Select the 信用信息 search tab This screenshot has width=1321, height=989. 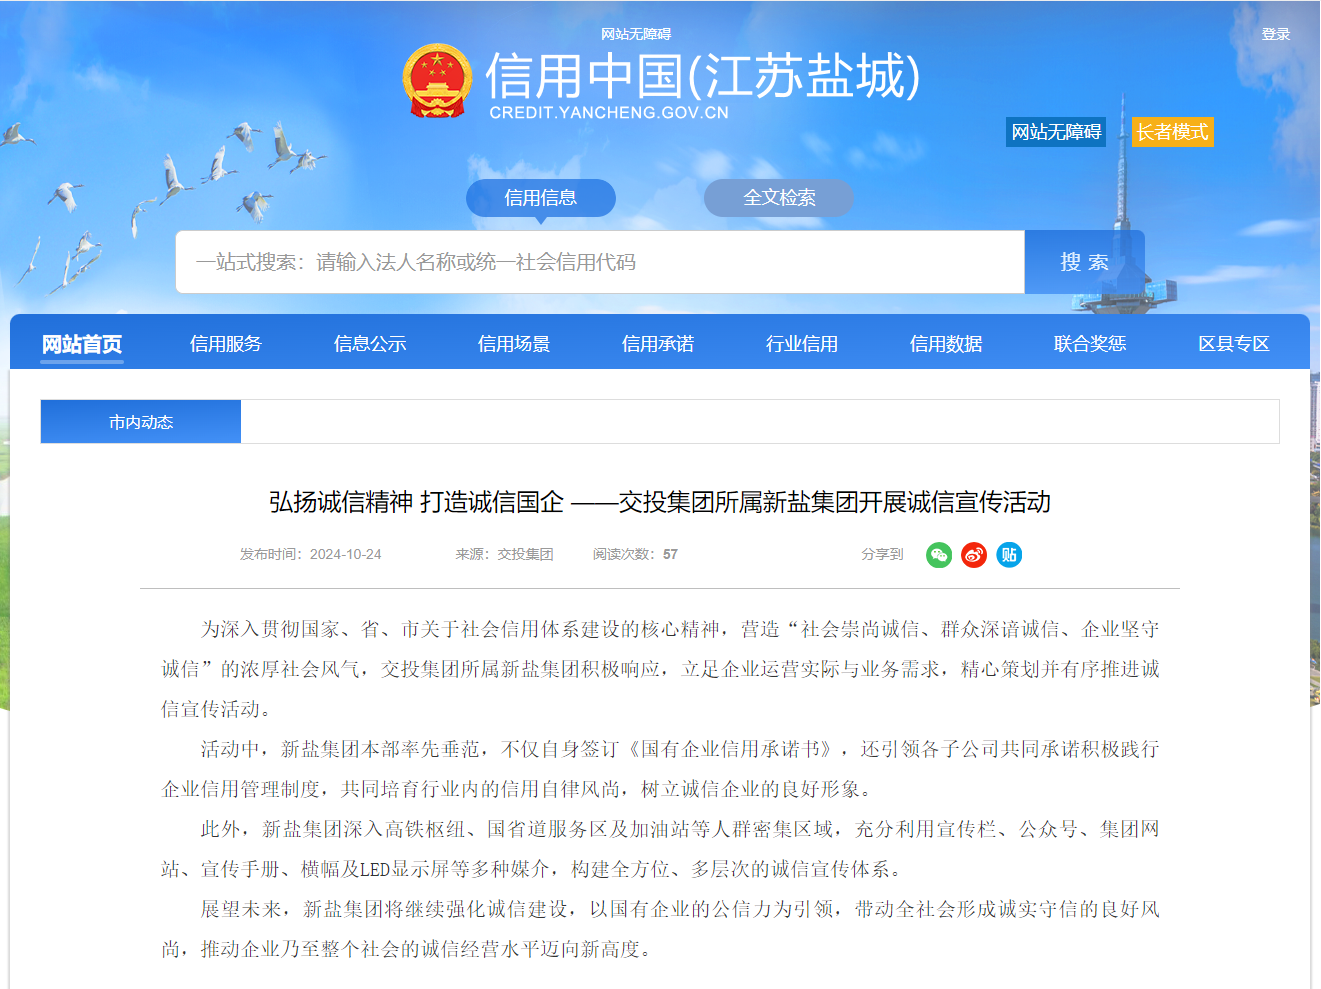(540, 198)
